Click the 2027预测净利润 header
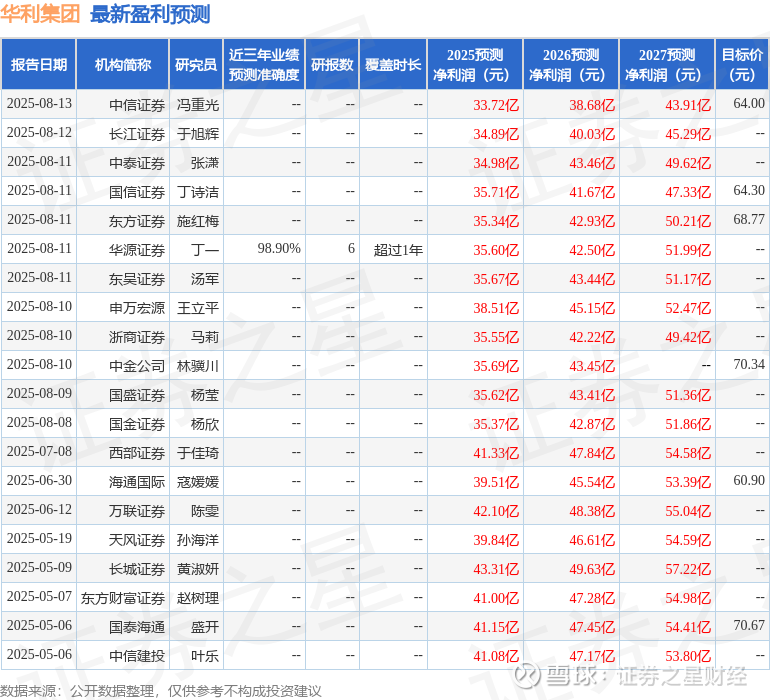 click(667, 64)
